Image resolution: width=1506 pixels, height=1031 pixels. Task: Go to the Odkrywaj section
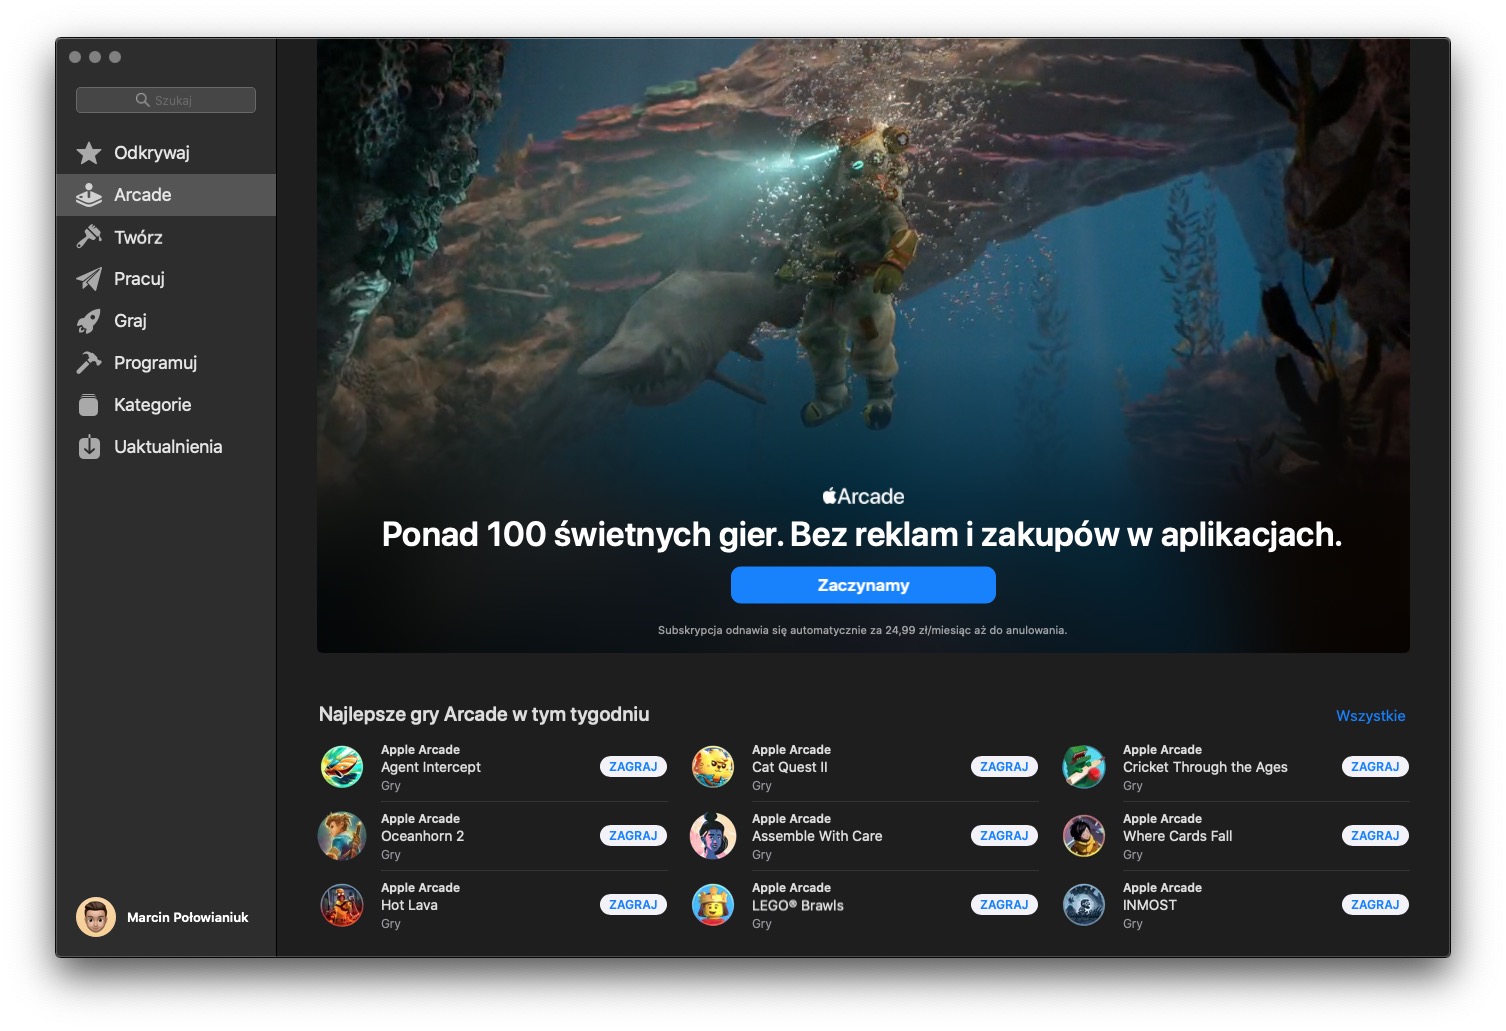pos(166,153)
